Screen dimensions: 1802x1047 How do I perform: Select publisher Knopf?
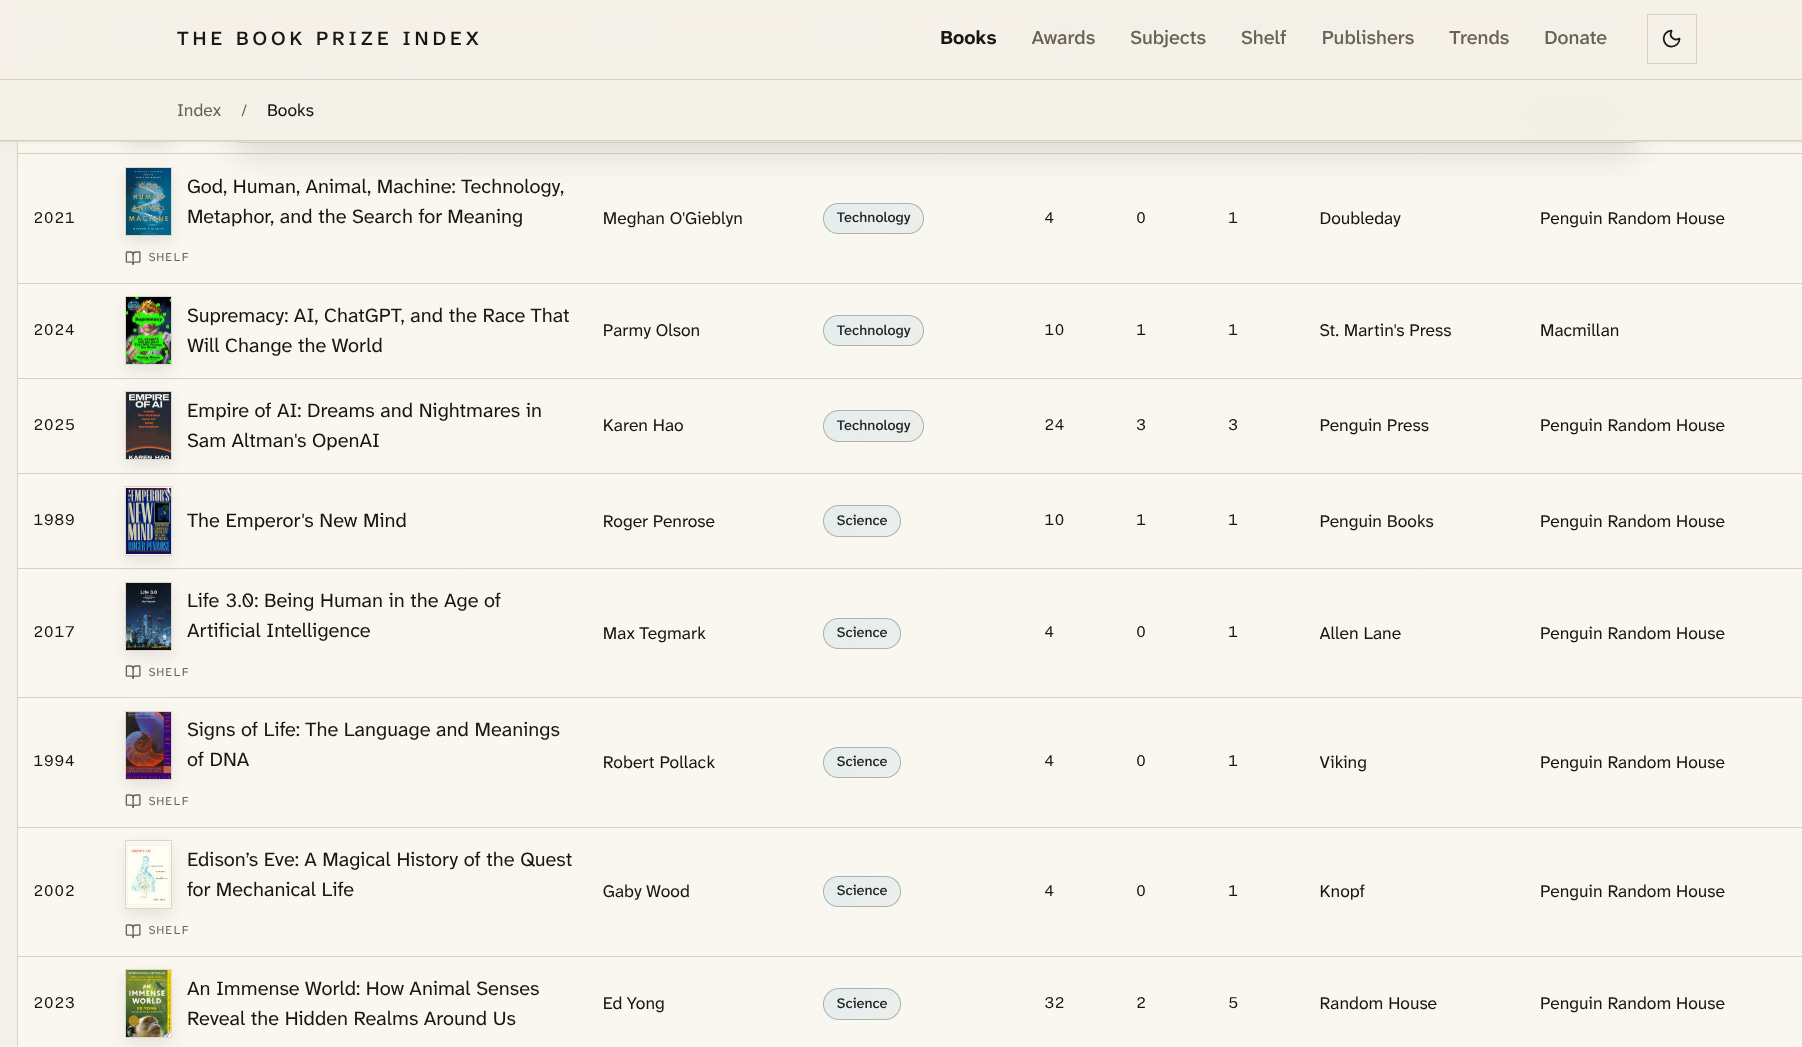pos(1342,891)
